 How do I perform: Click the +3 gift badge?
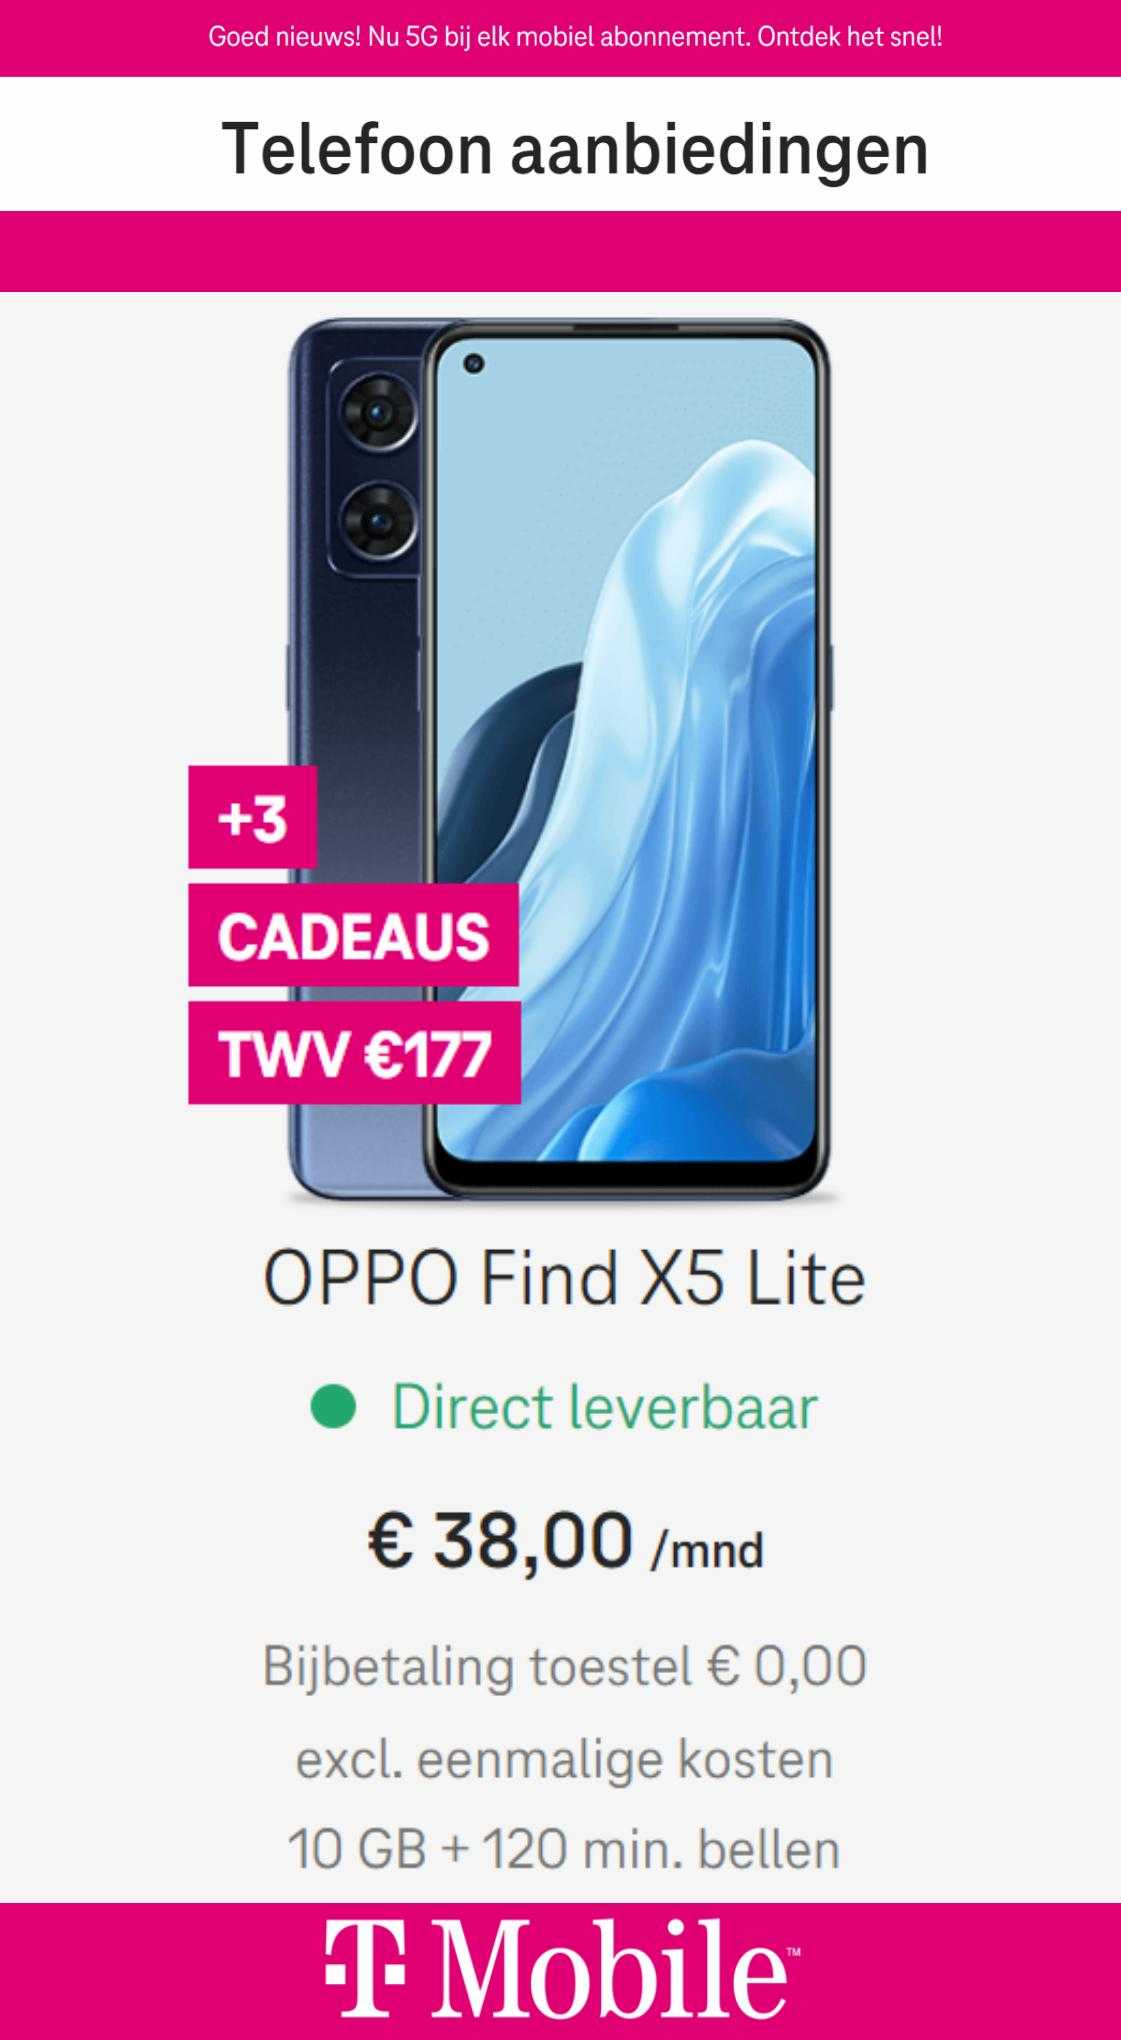[x=253, y=817]
